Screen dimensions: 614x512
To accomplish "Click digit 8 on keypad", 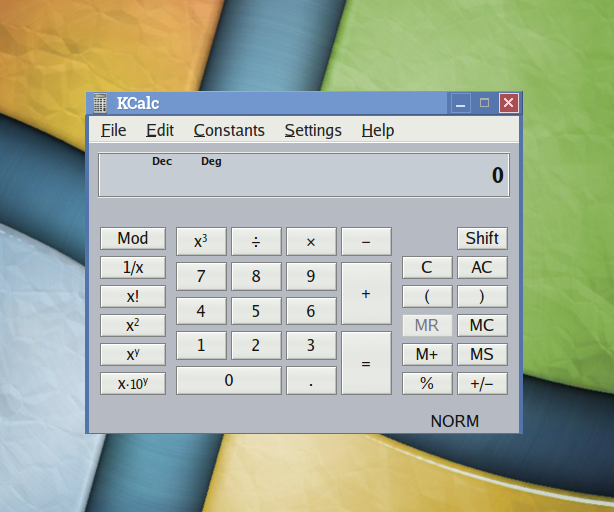I will [x=256, y=276].
